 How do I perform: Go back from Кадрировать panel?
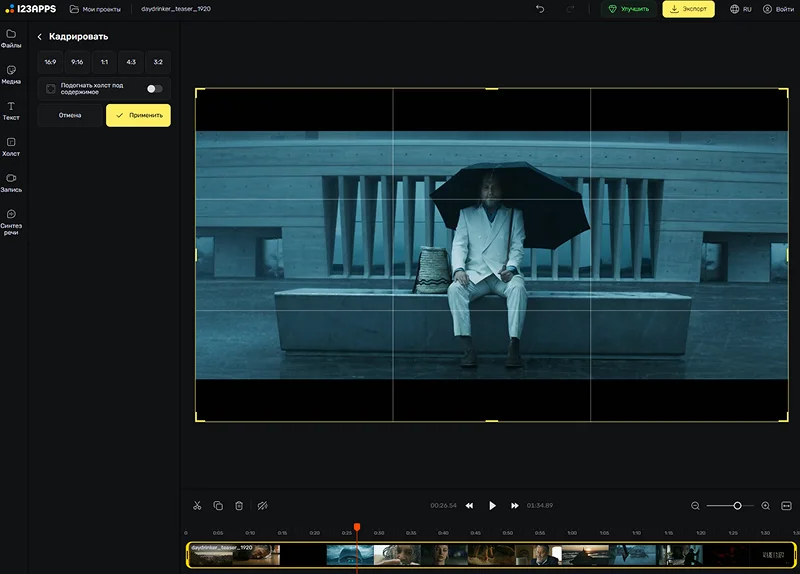coord(40,37)
